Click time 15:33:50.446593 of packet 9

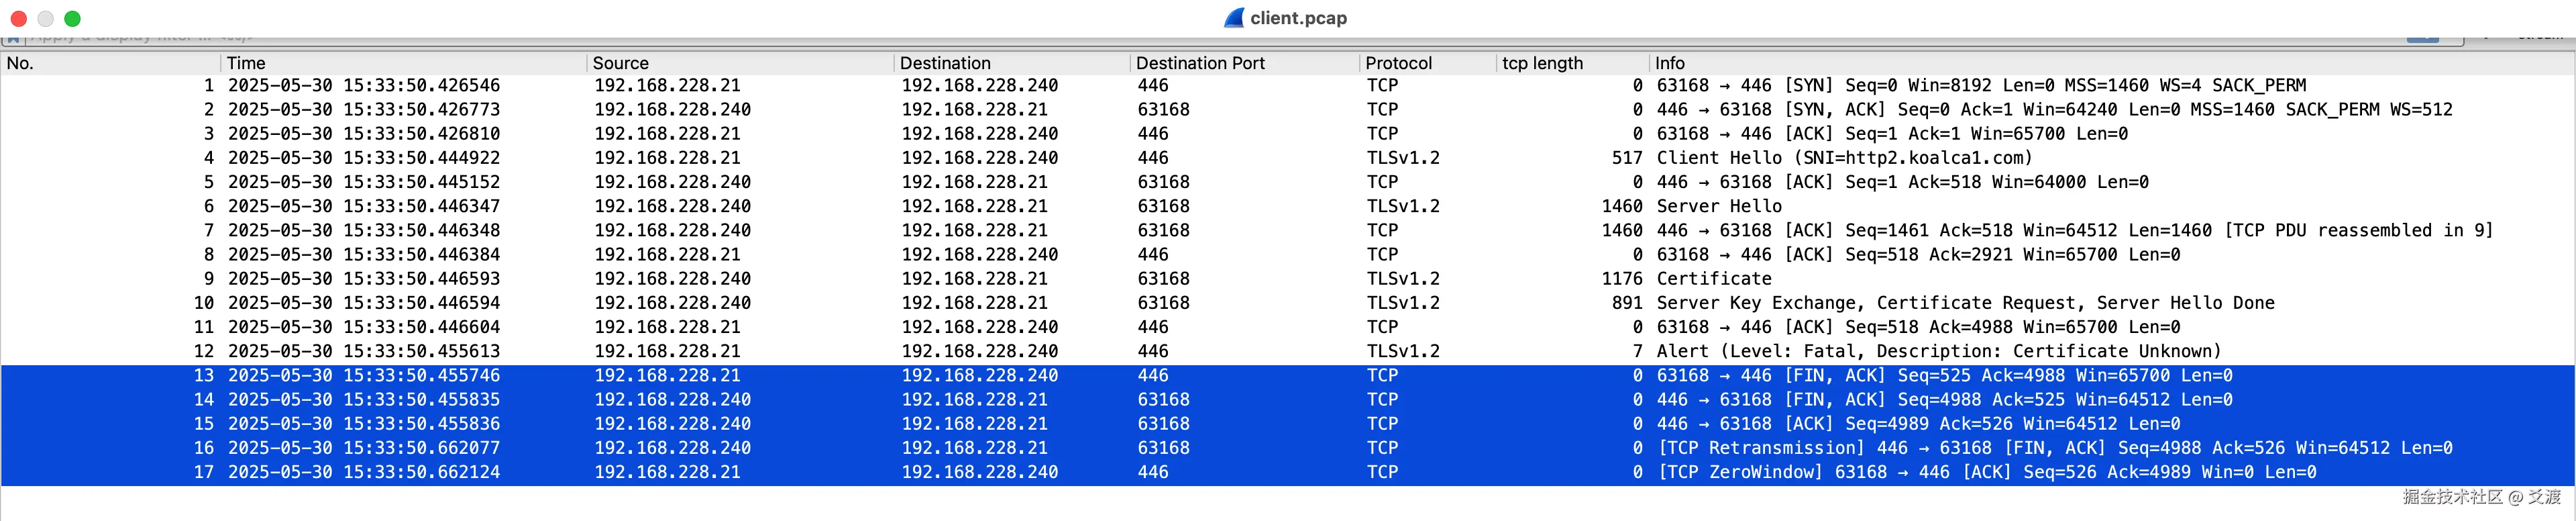[364, 279]
